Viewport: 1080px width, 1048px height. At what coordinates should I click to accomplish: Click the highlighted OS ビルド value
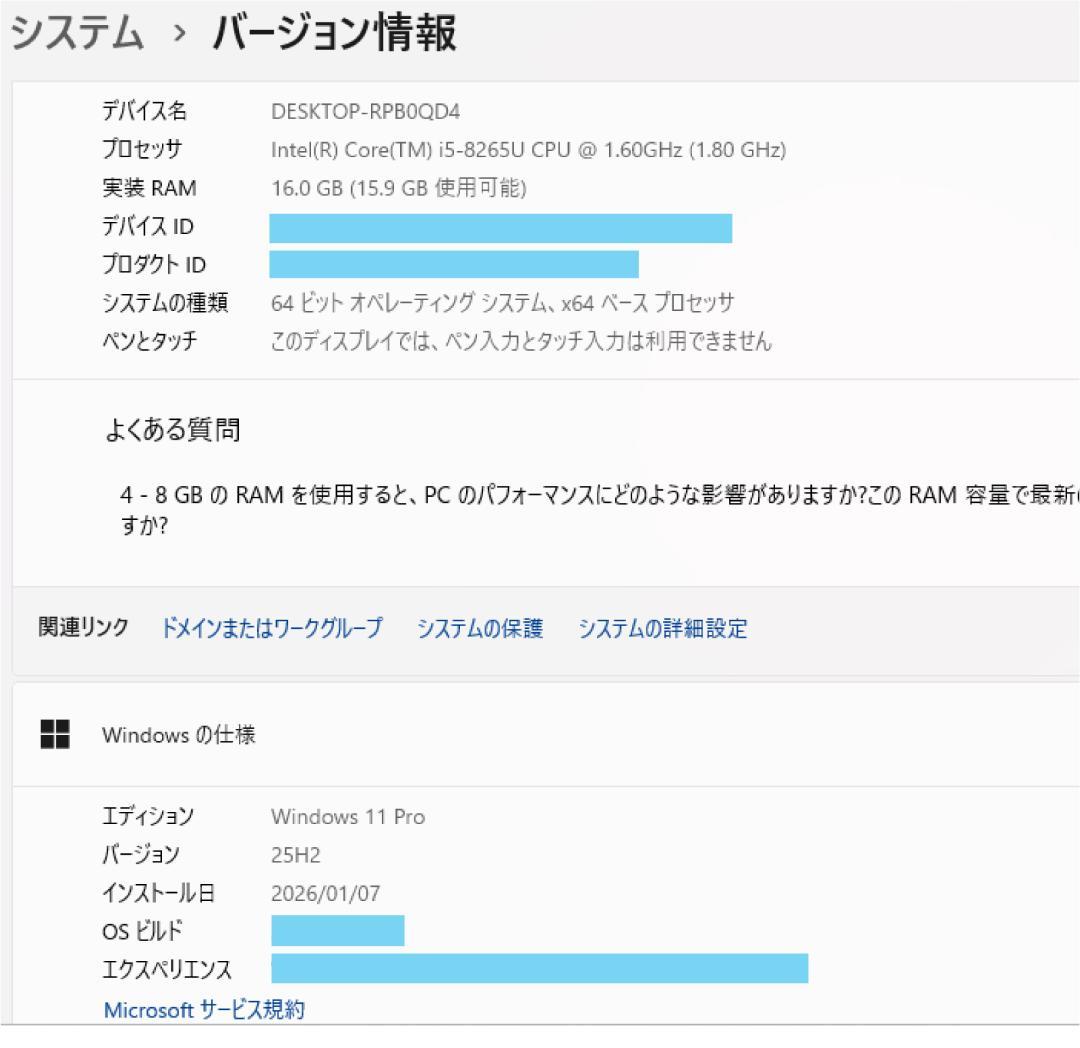pyautogui.click(x=337, y=931)
